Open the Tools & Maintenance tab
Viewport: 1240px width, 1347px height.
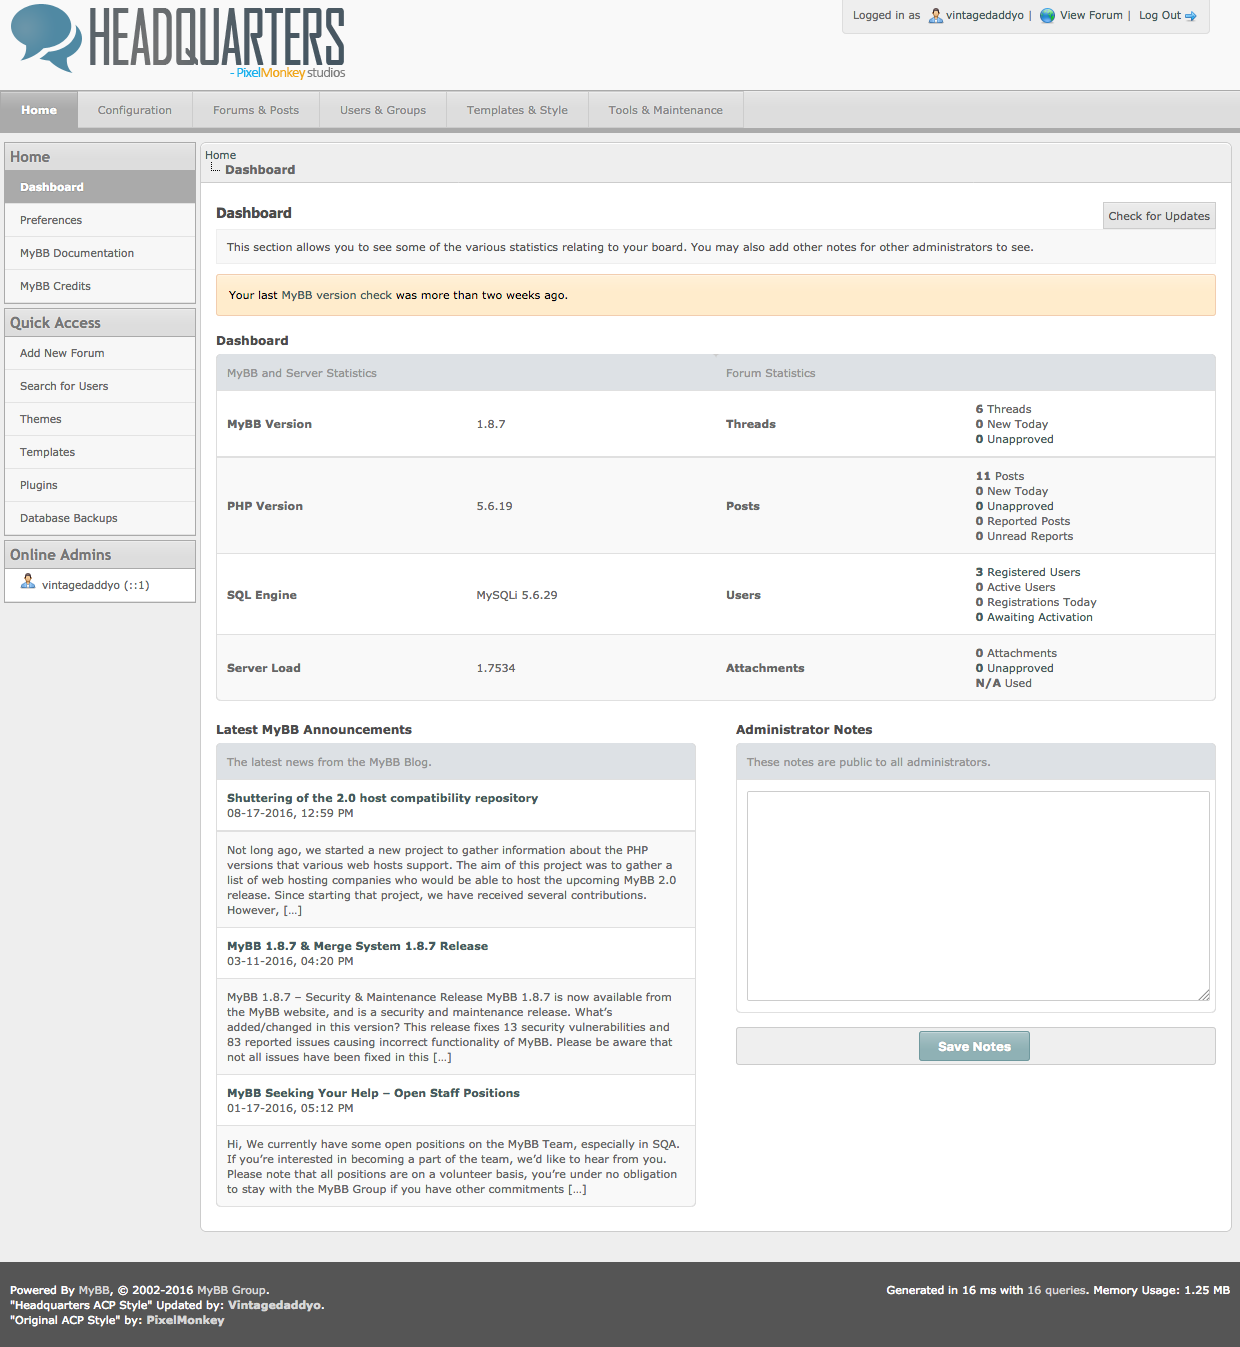pyautogui.click(x=665, y=110)
